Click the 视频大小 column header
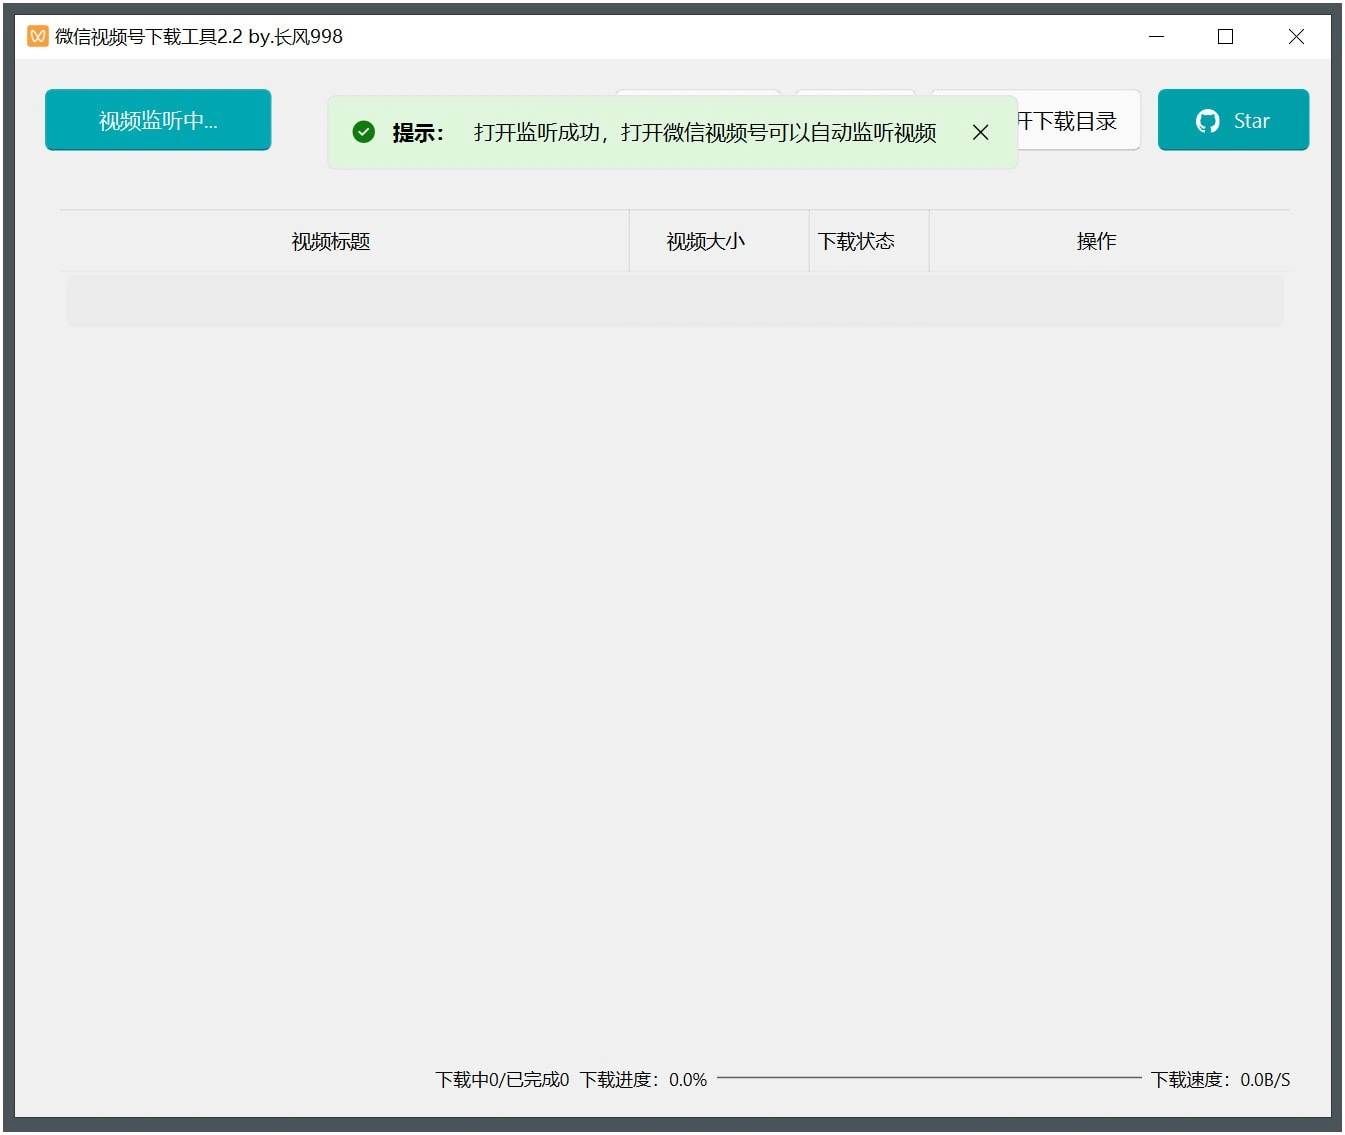The width and height of the screenshot is (1345, 1135). pyautogui.click(x=705, y=240)
